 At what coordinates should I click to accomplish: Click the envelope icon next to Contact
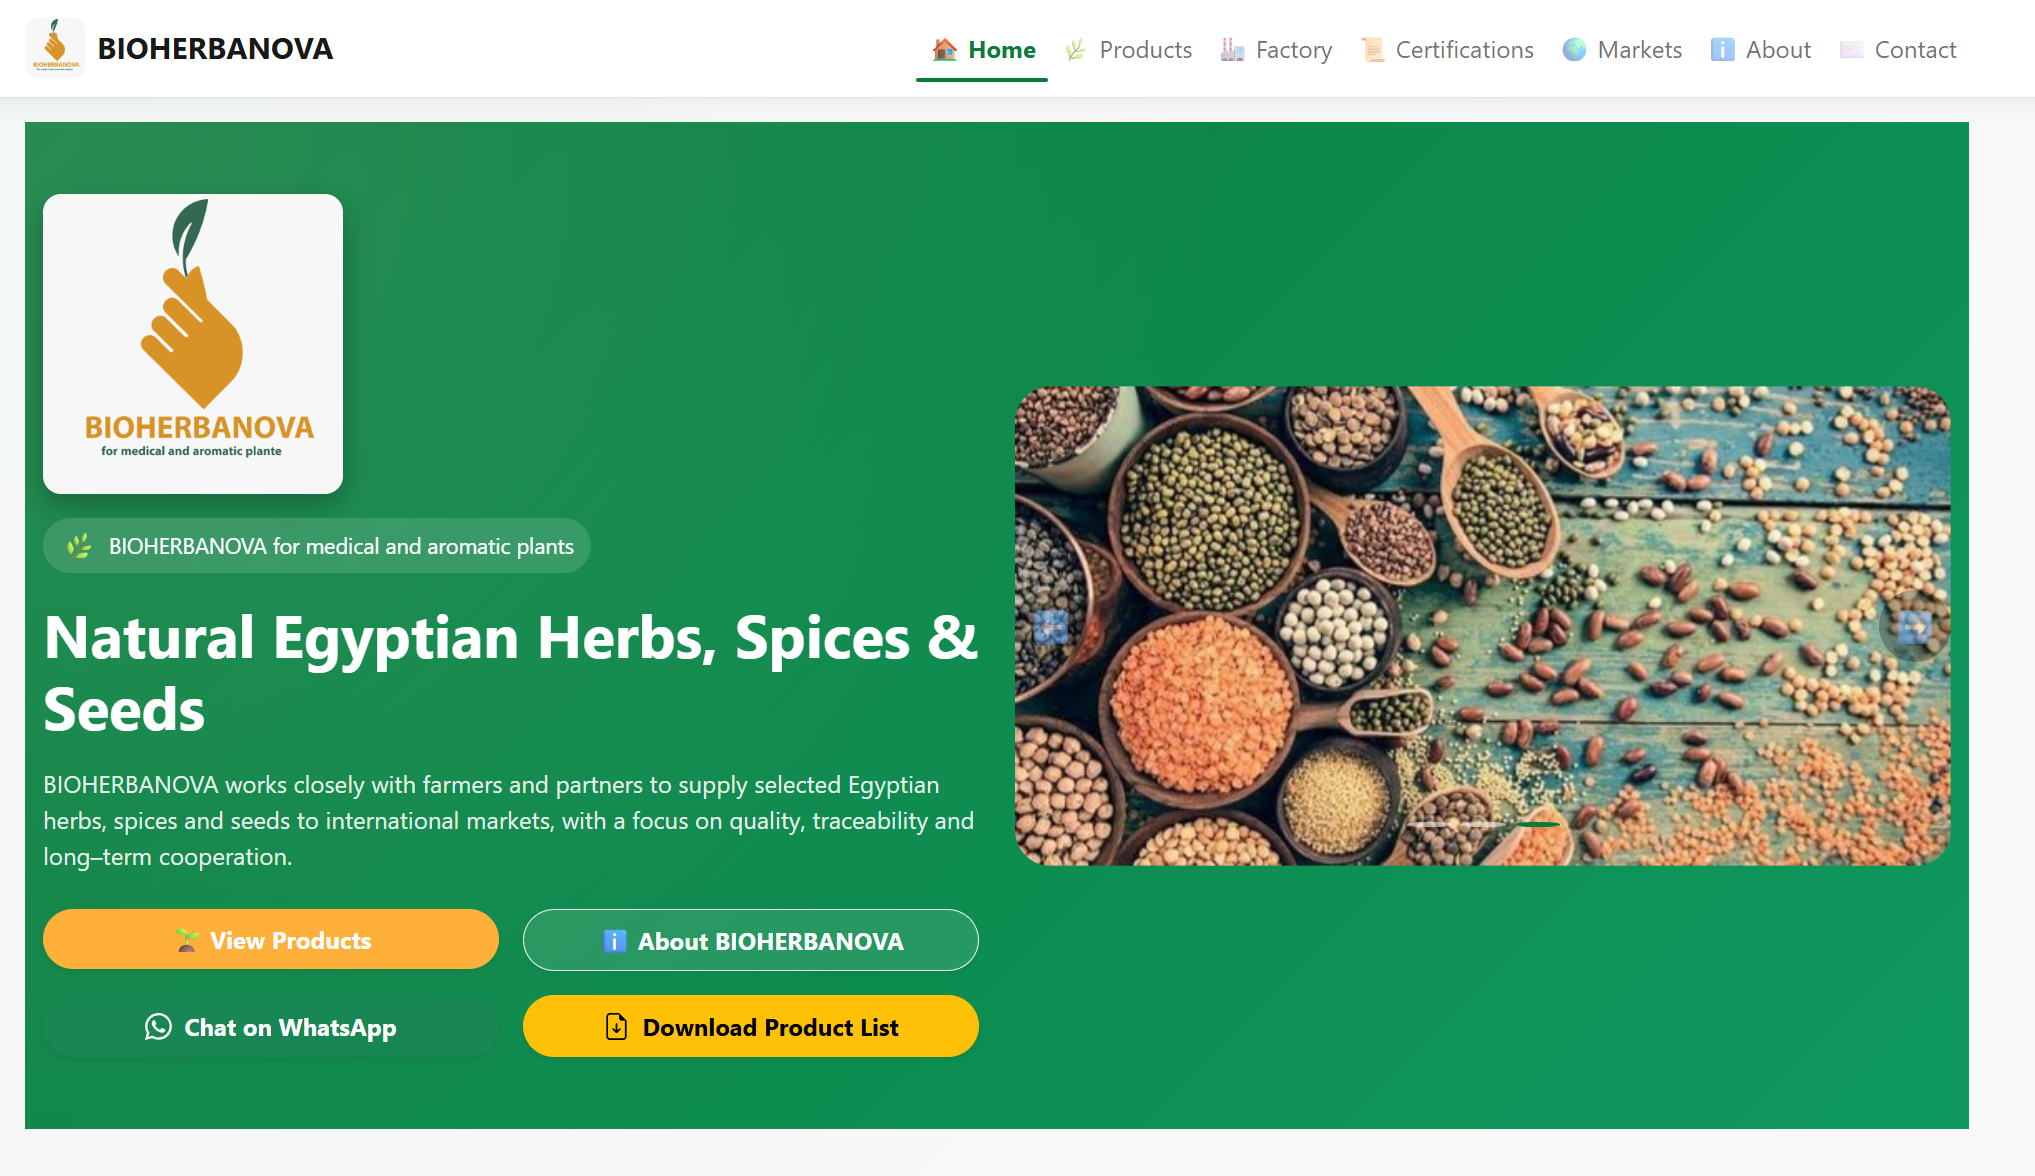(1851, 50)
